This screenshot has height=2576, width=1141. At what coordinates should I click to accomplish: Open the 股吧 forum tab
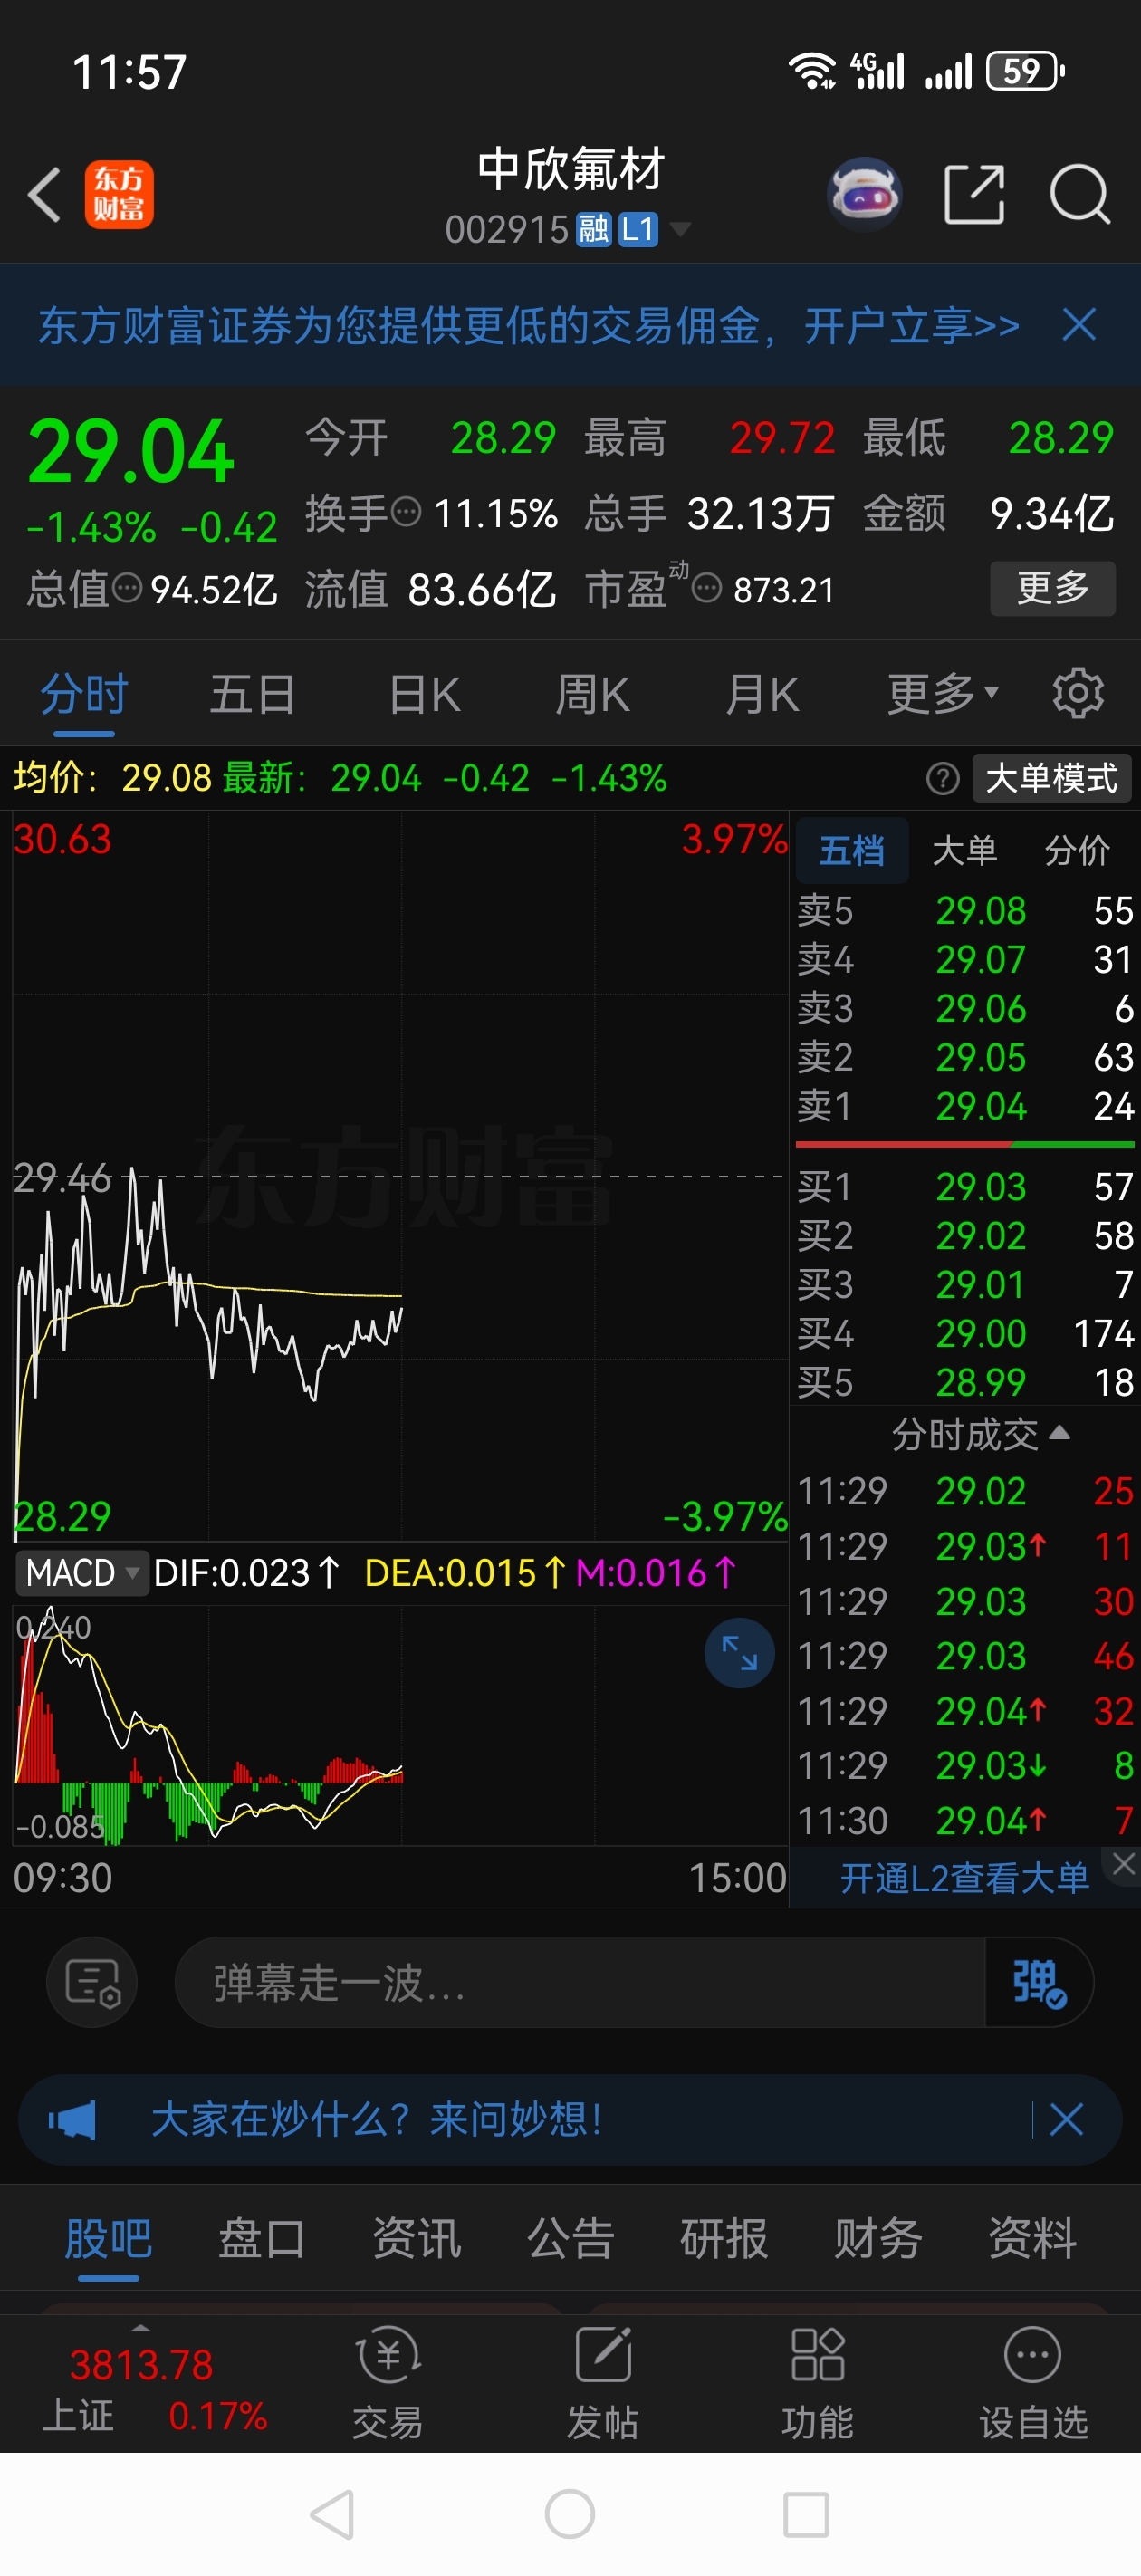point(109,2238)
